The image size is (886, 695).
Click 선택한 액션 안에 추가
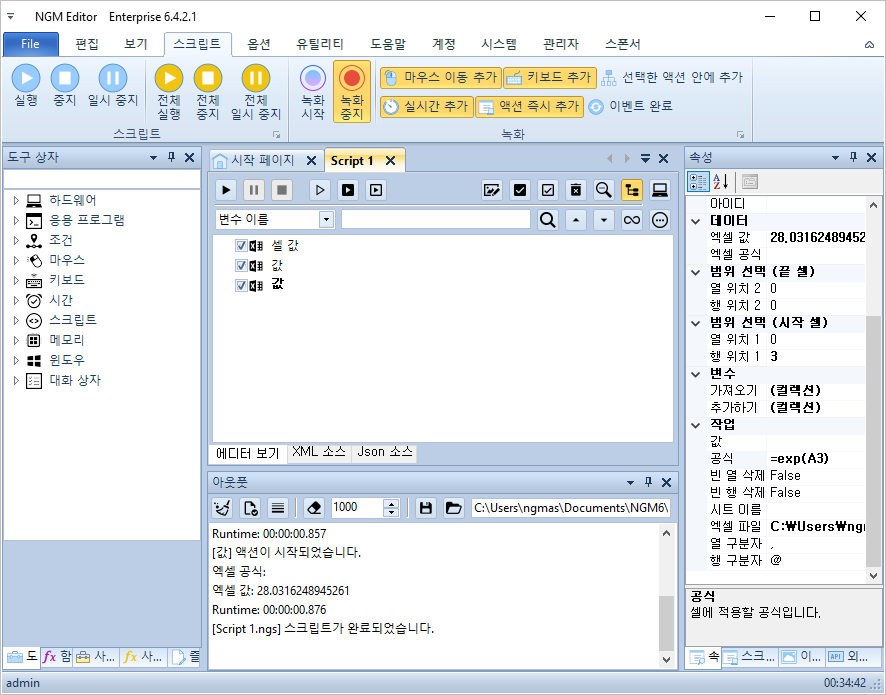(672, 77)
